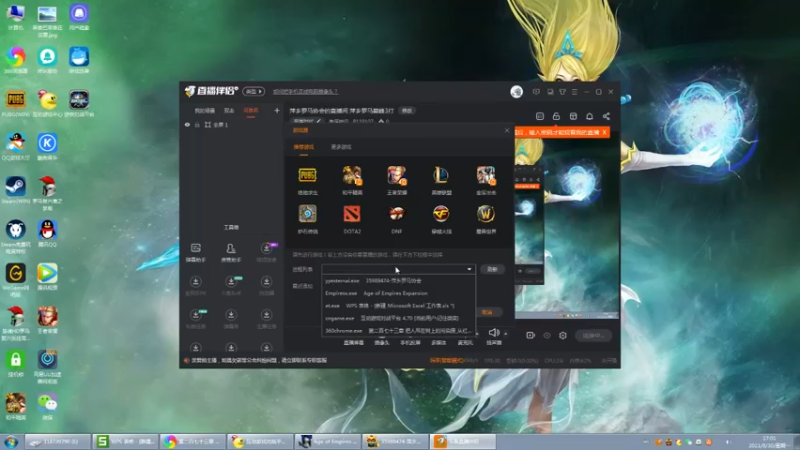800x450 pixels.
Task: Toggle eye visibility for 全屏 1 source
Action: coord(187,124)
